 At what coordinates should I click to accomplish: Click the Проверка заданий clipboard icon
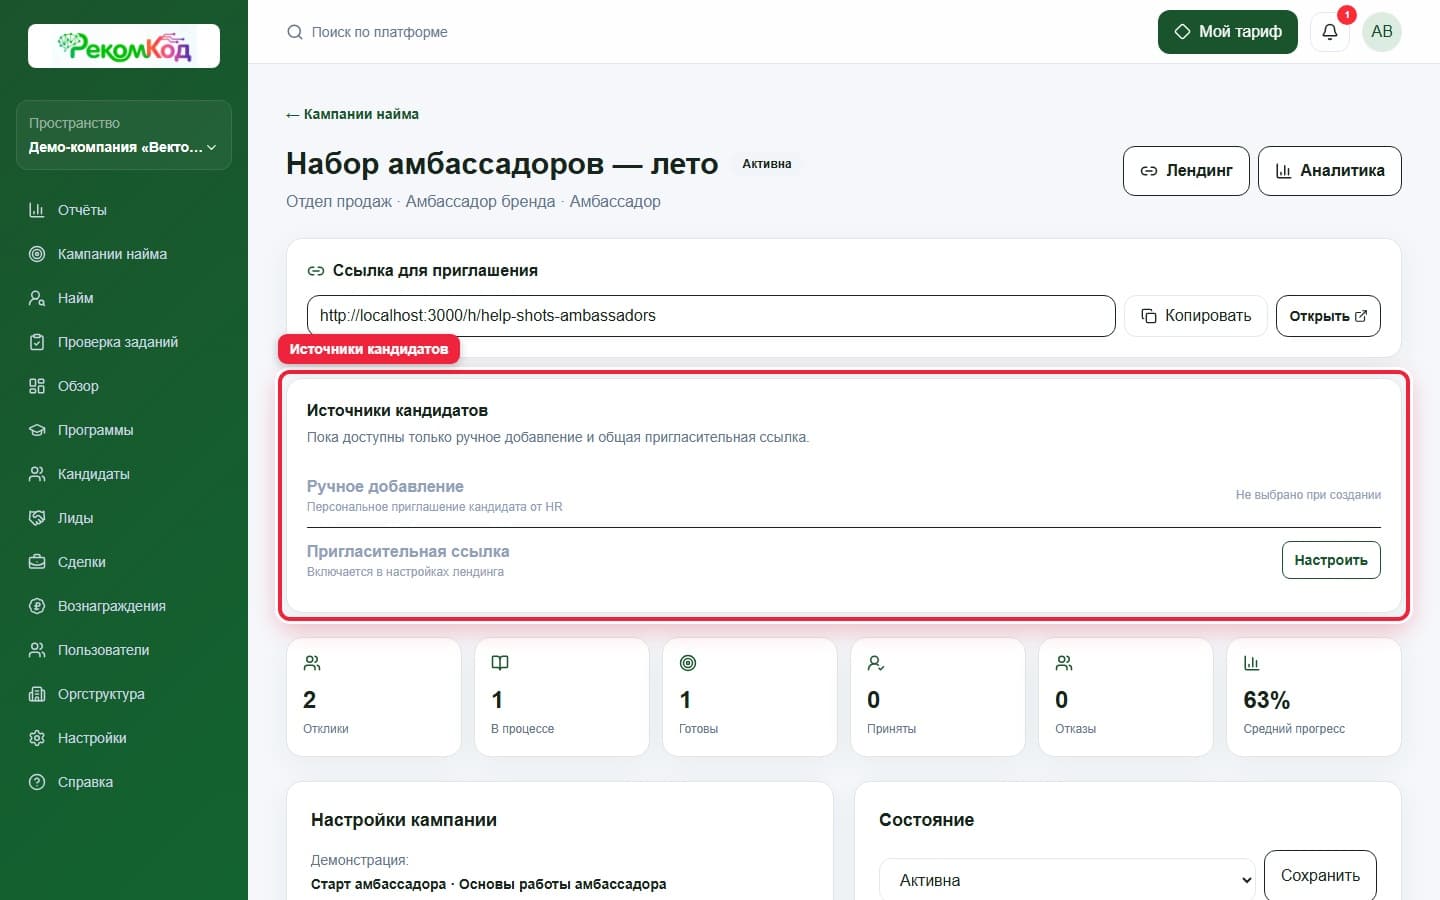(37, 342)
